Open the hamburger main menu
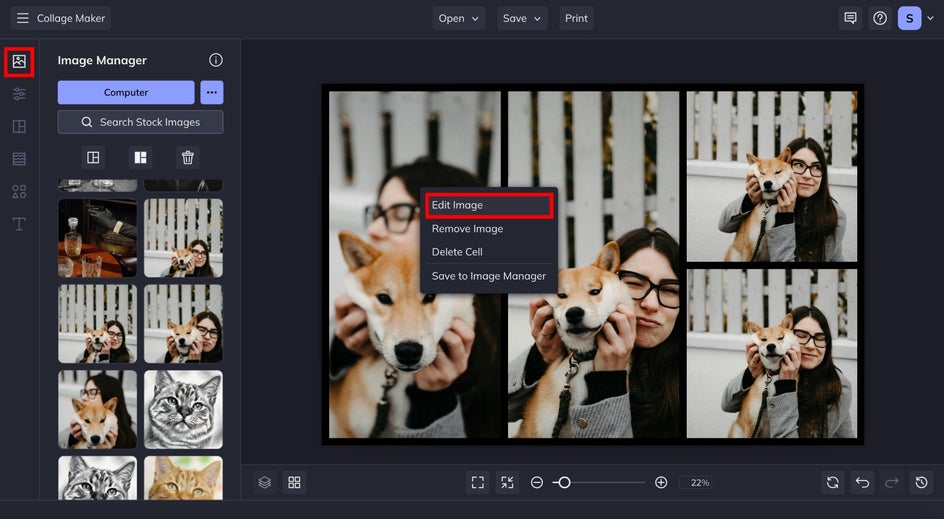 (x=22, y=18)
